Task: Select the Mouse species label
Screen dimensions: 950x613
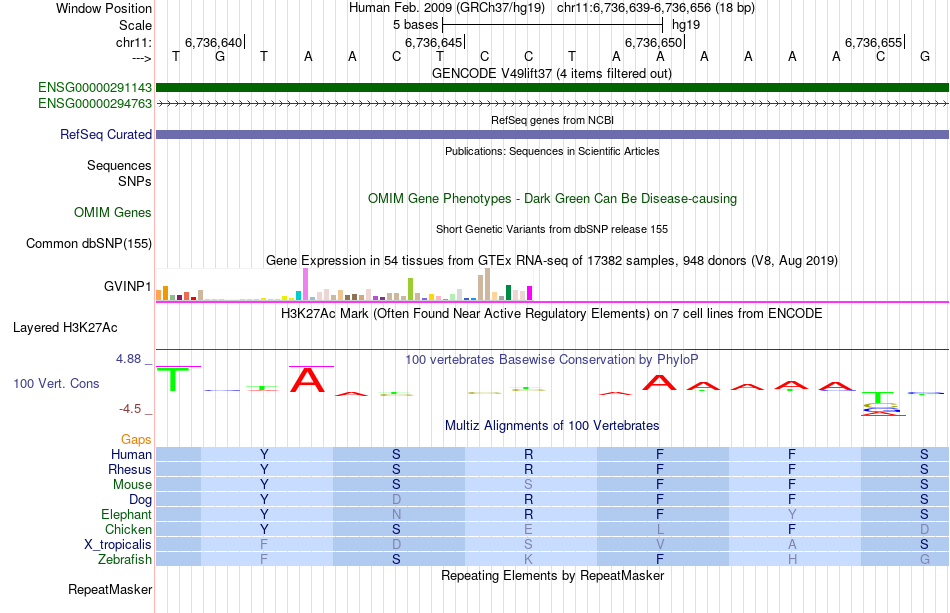Action: [132, 485]
